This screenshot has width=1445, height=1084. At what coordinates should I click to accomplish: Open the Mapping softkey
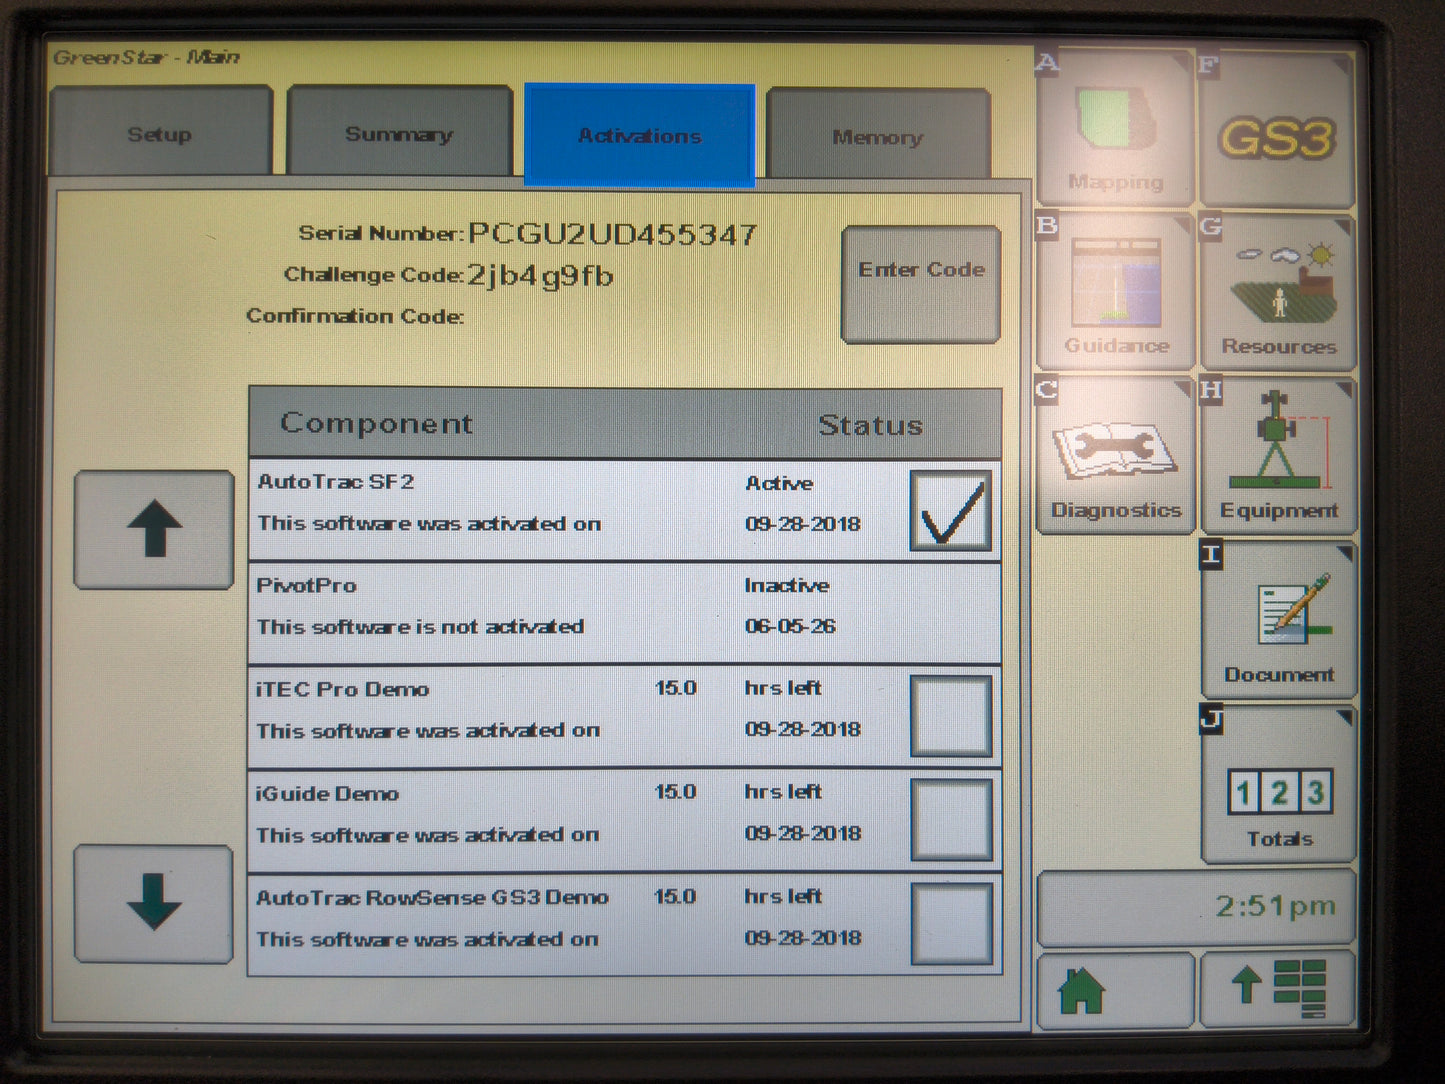coord(1115,129)
